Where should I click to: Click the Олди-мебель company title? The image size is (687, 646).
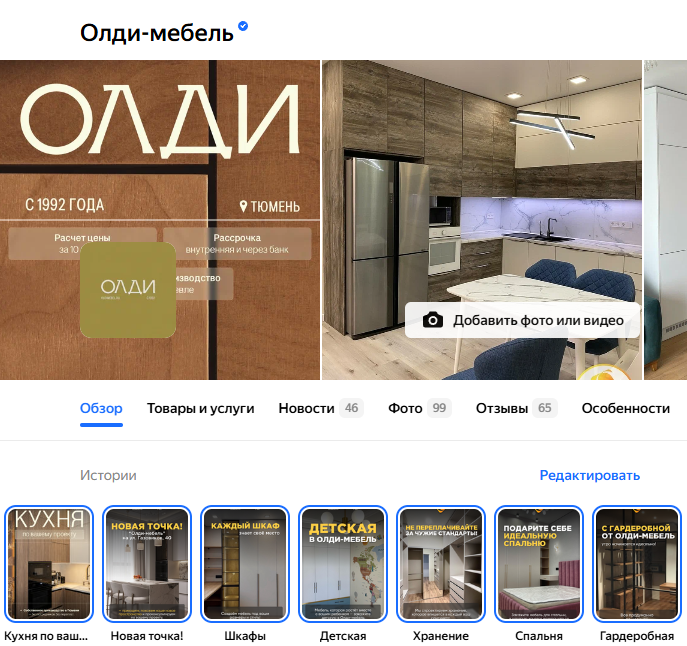pyautogui.click(x=156, y=33)
